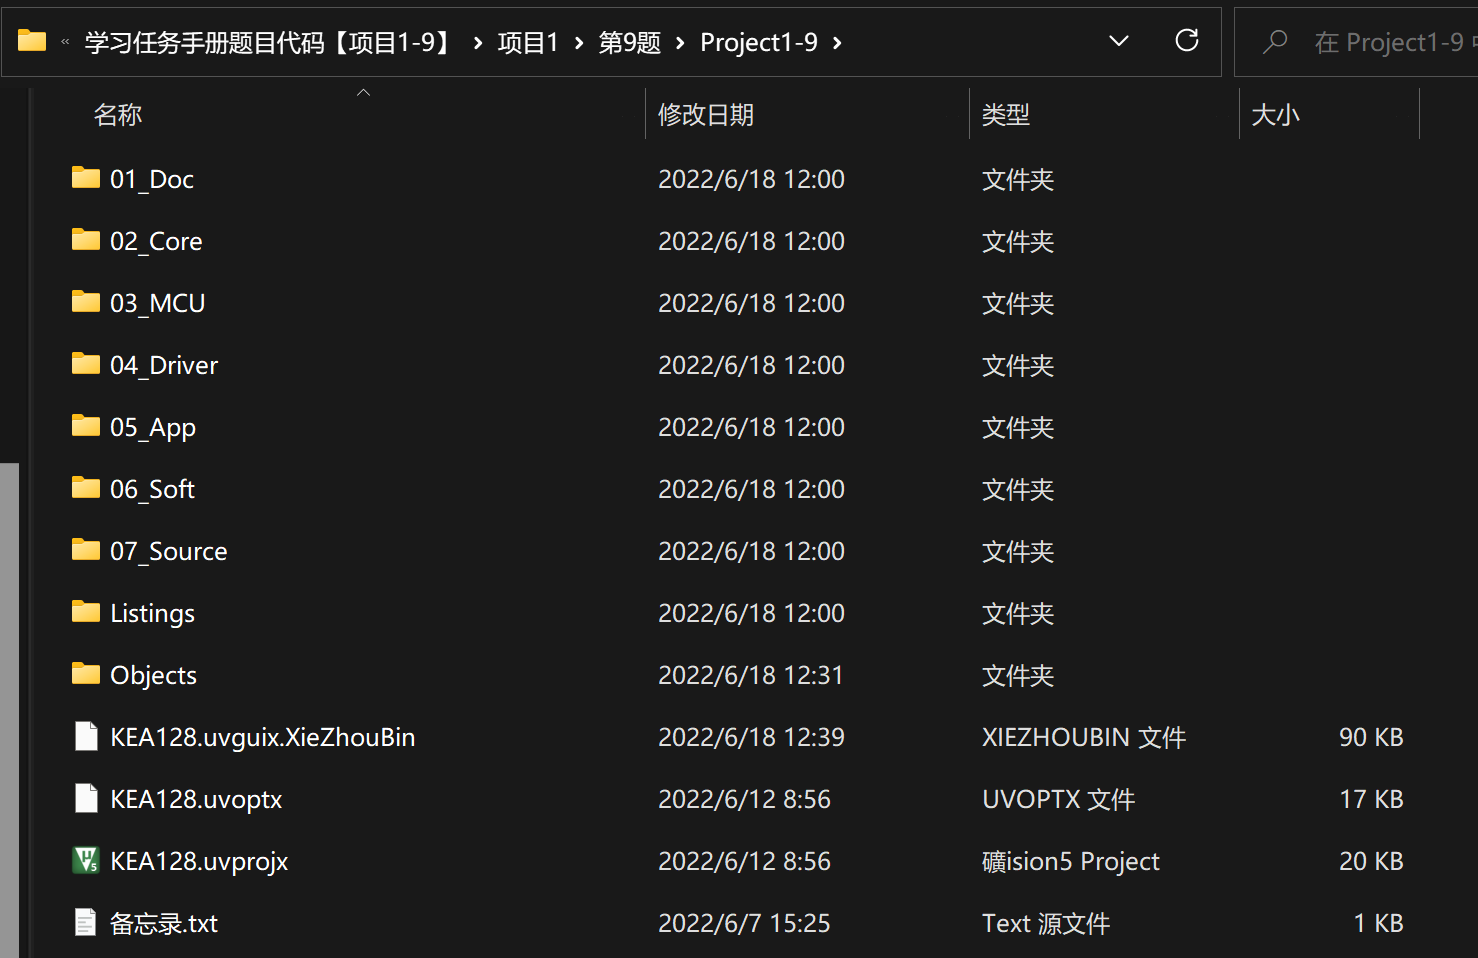Viewport: 1478px width, 958px height.
Task: Click the Objects folder icon
Action: tap(86, 675)
